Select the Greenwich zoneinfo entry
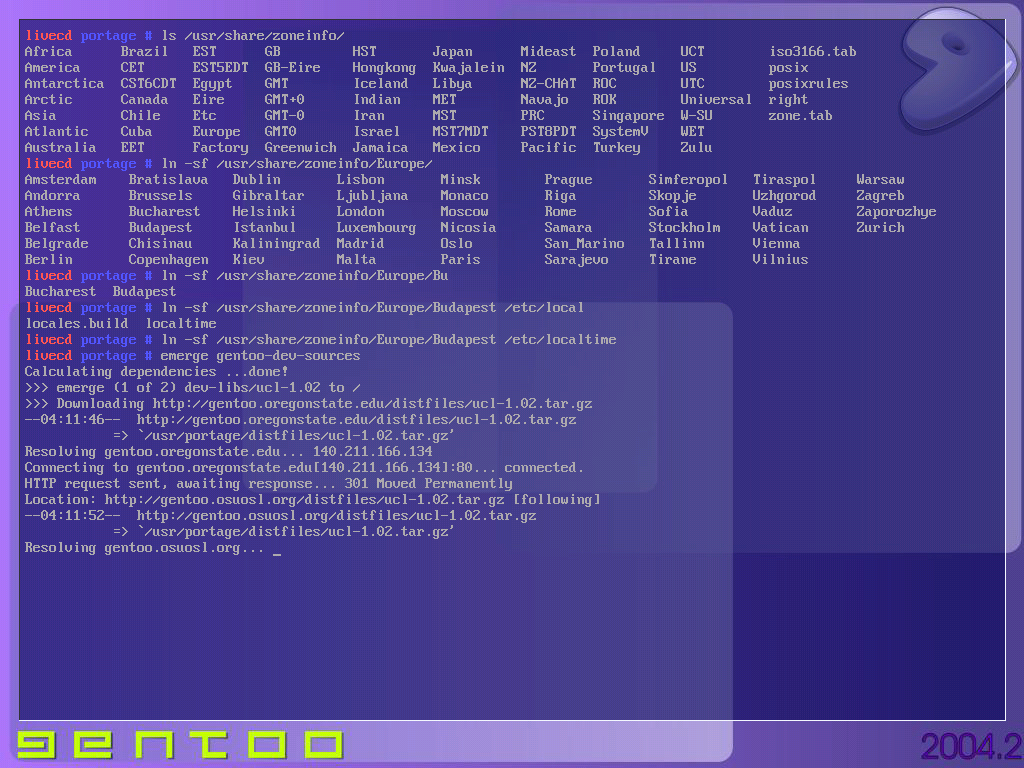Viewport: 1024px width, 768px height. 300,148
